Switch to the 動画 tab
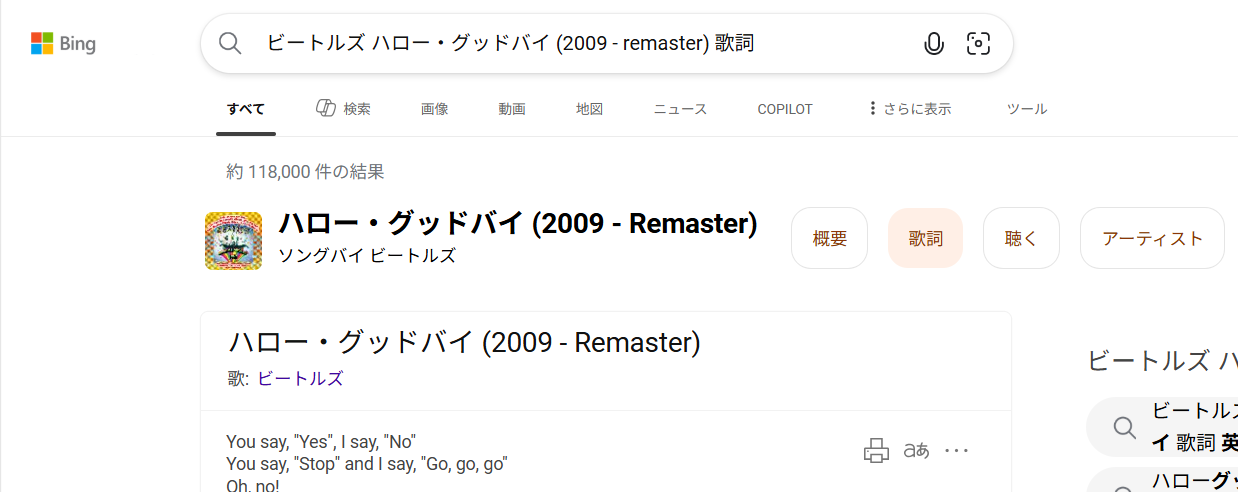 point(512,109)
